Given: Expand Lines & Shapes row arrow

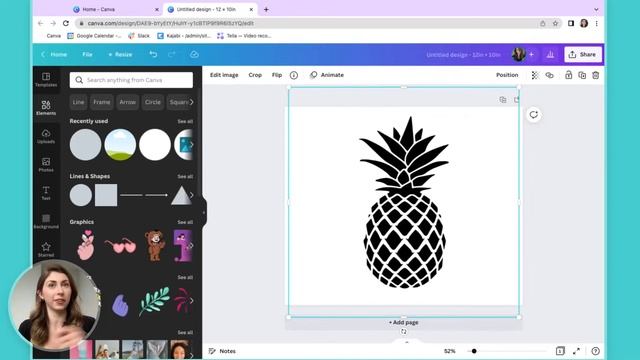Looking at the screenshot, I should tap(191, 195).
